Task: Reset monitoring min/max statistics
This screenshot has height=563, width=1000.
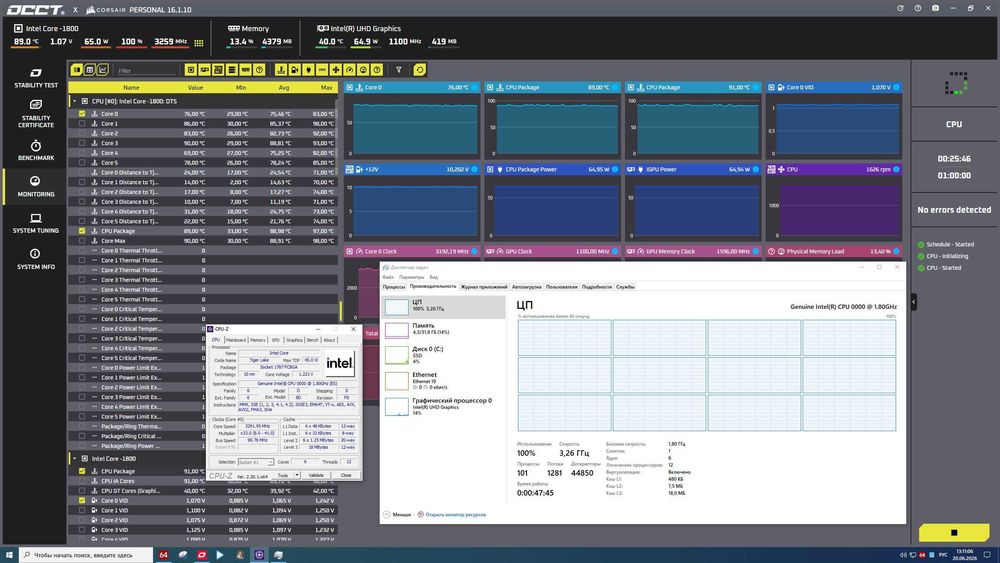Action: [x=419, y=69]
